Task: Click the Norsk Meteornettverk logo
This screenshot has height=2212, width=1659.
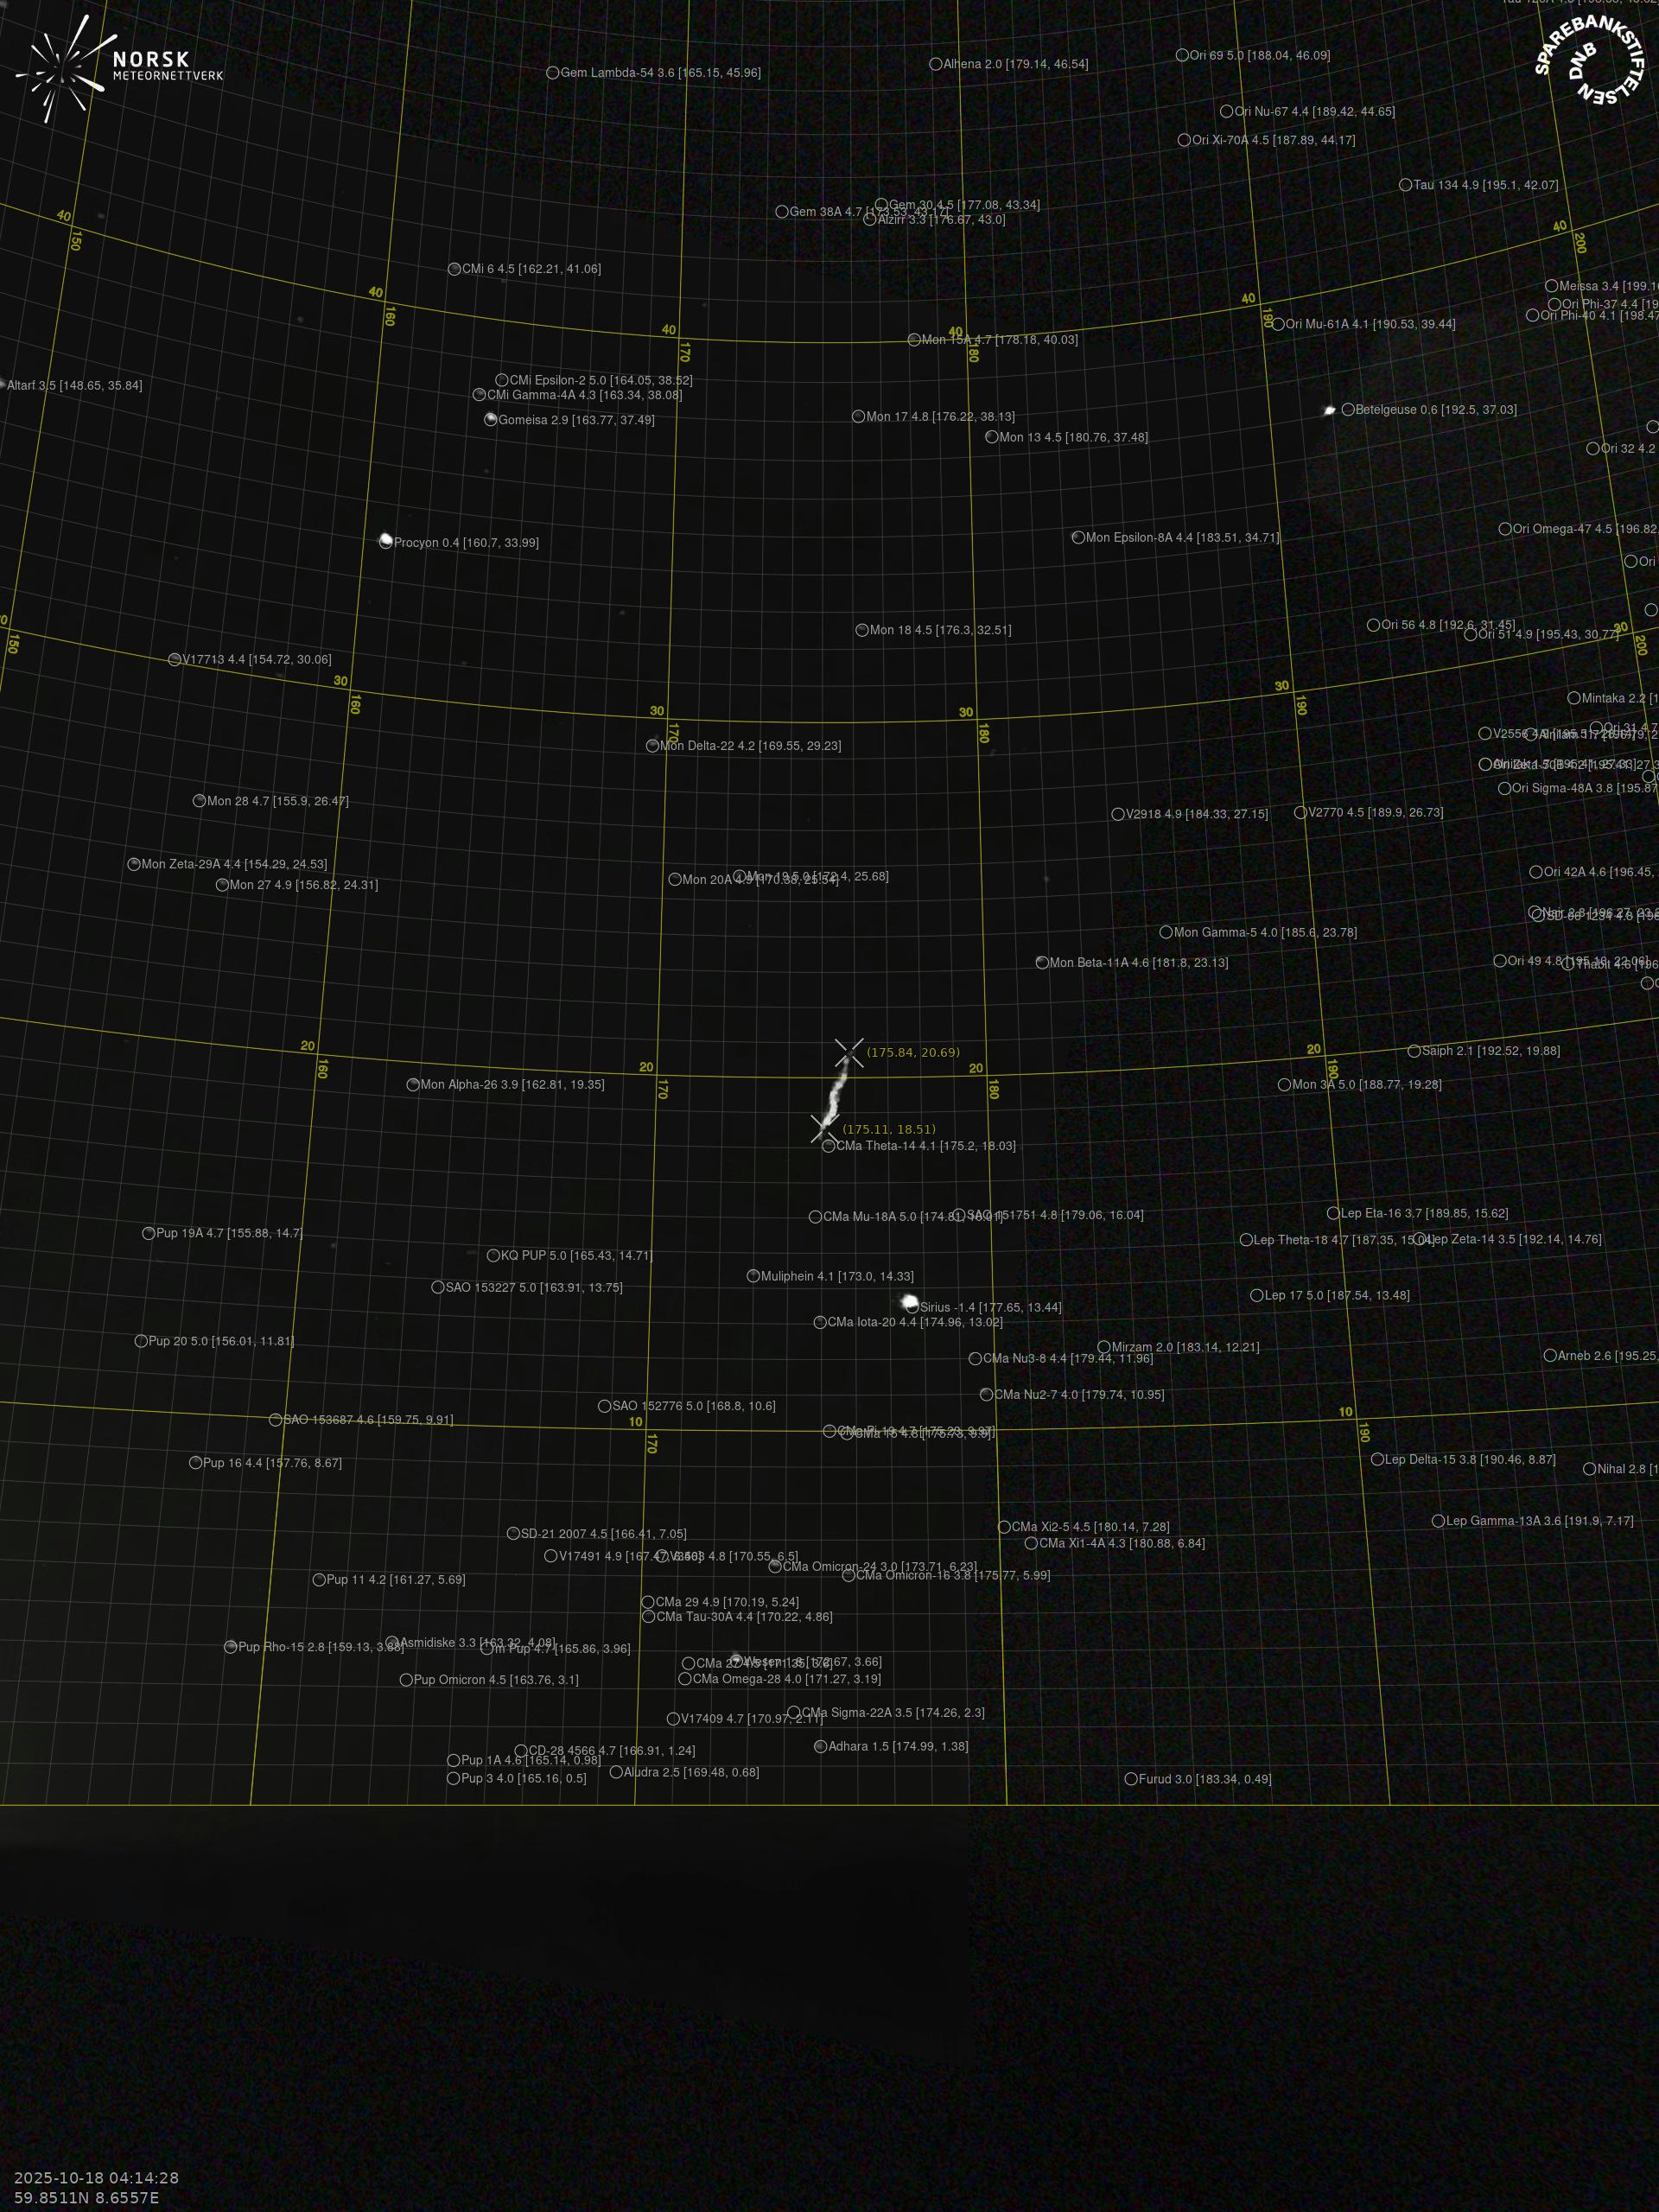Action: 118,68
